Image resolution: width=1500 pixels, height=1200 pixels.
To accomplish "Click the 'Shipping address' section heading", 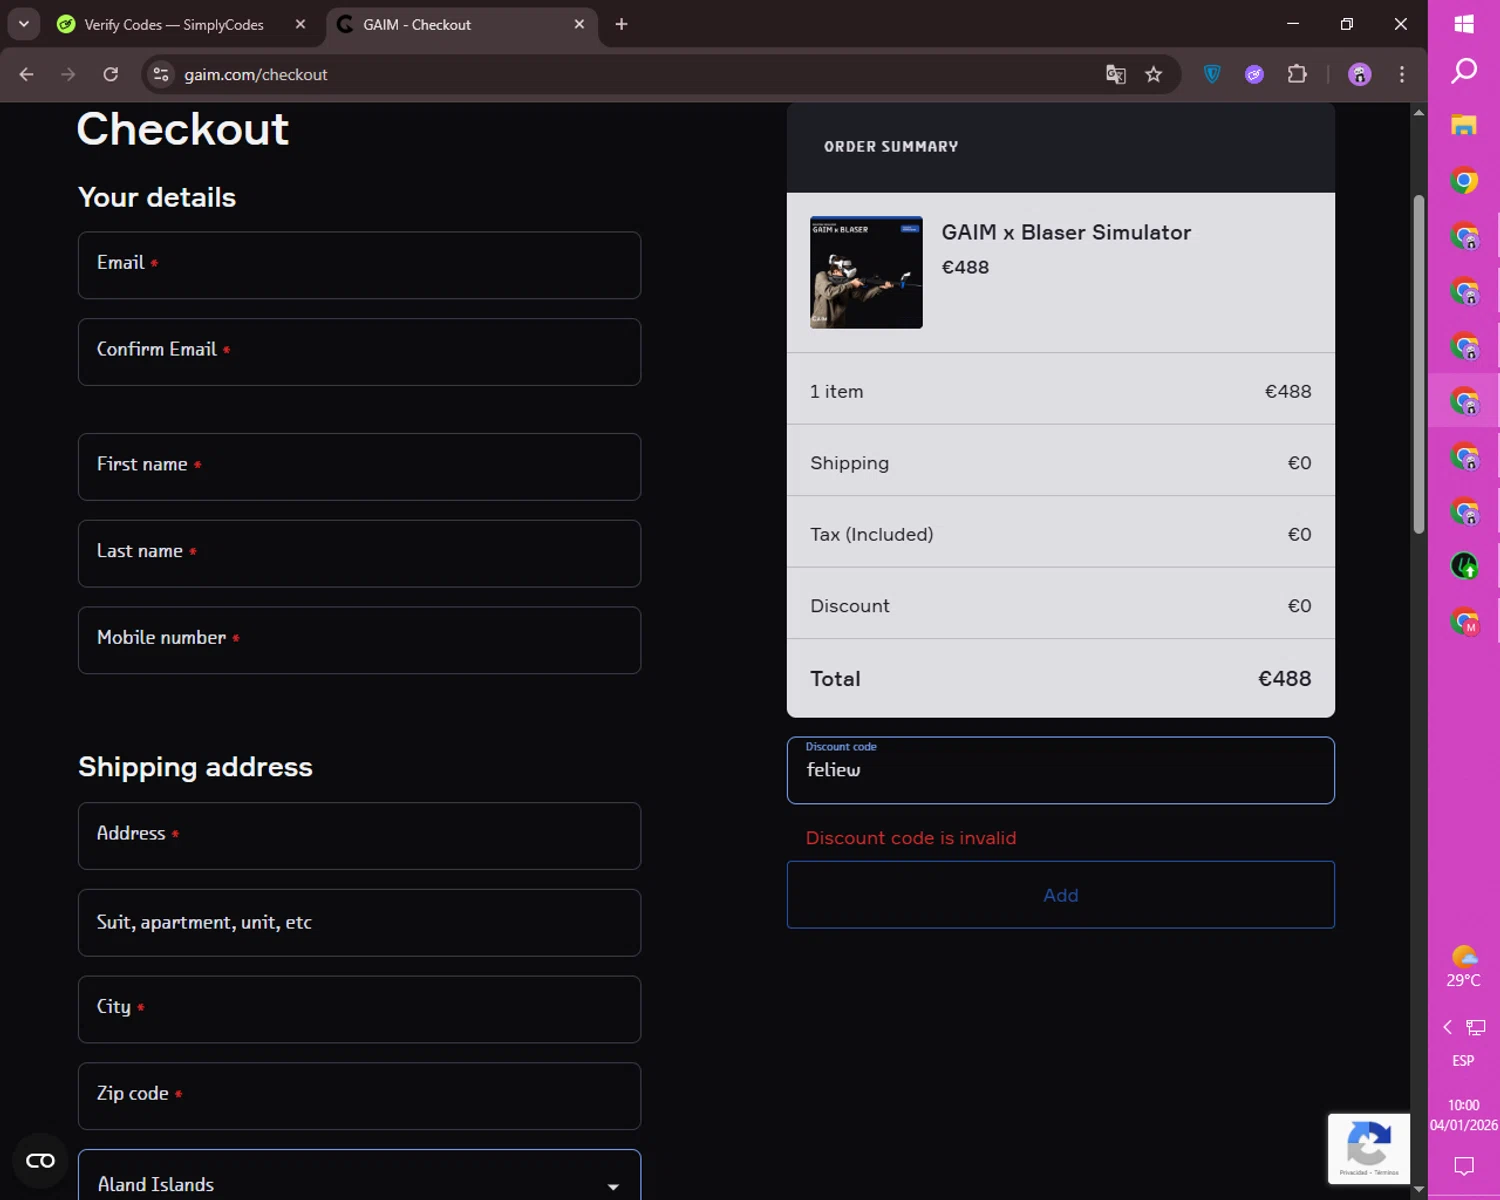I will [195, 767].
